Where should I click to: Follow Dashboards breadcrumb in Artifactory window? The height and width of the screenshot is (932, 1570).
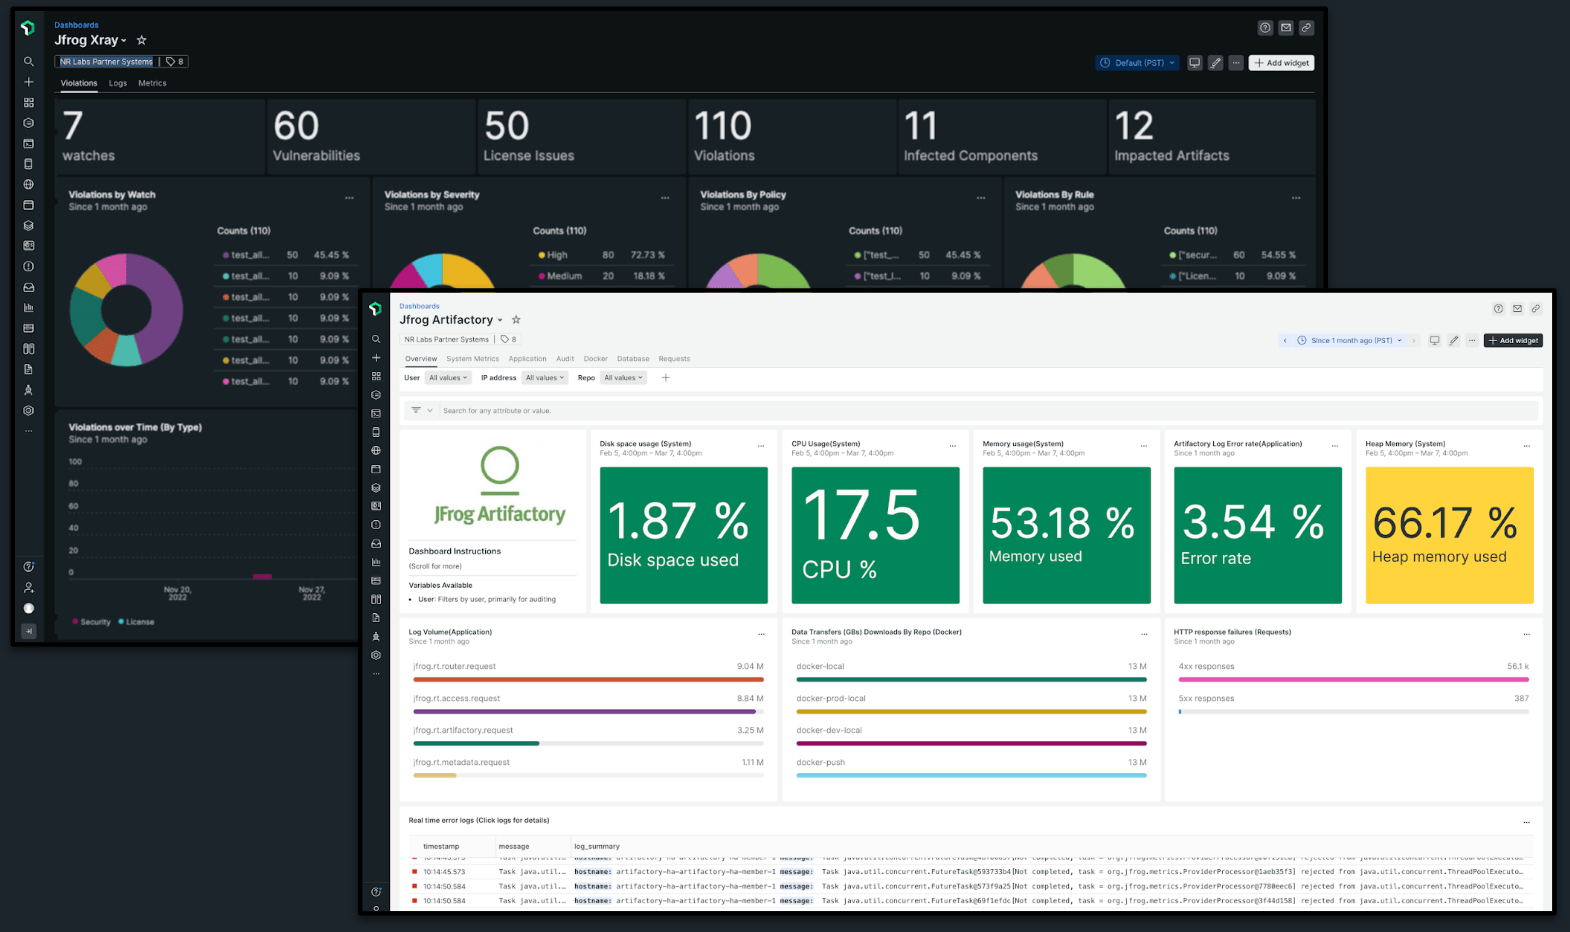(x=419, y=306)
